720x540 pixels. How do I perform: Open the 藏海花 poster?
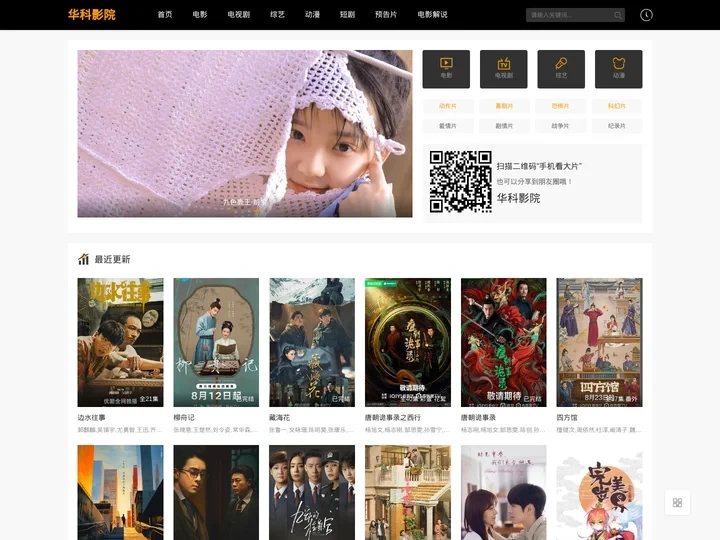312,342
